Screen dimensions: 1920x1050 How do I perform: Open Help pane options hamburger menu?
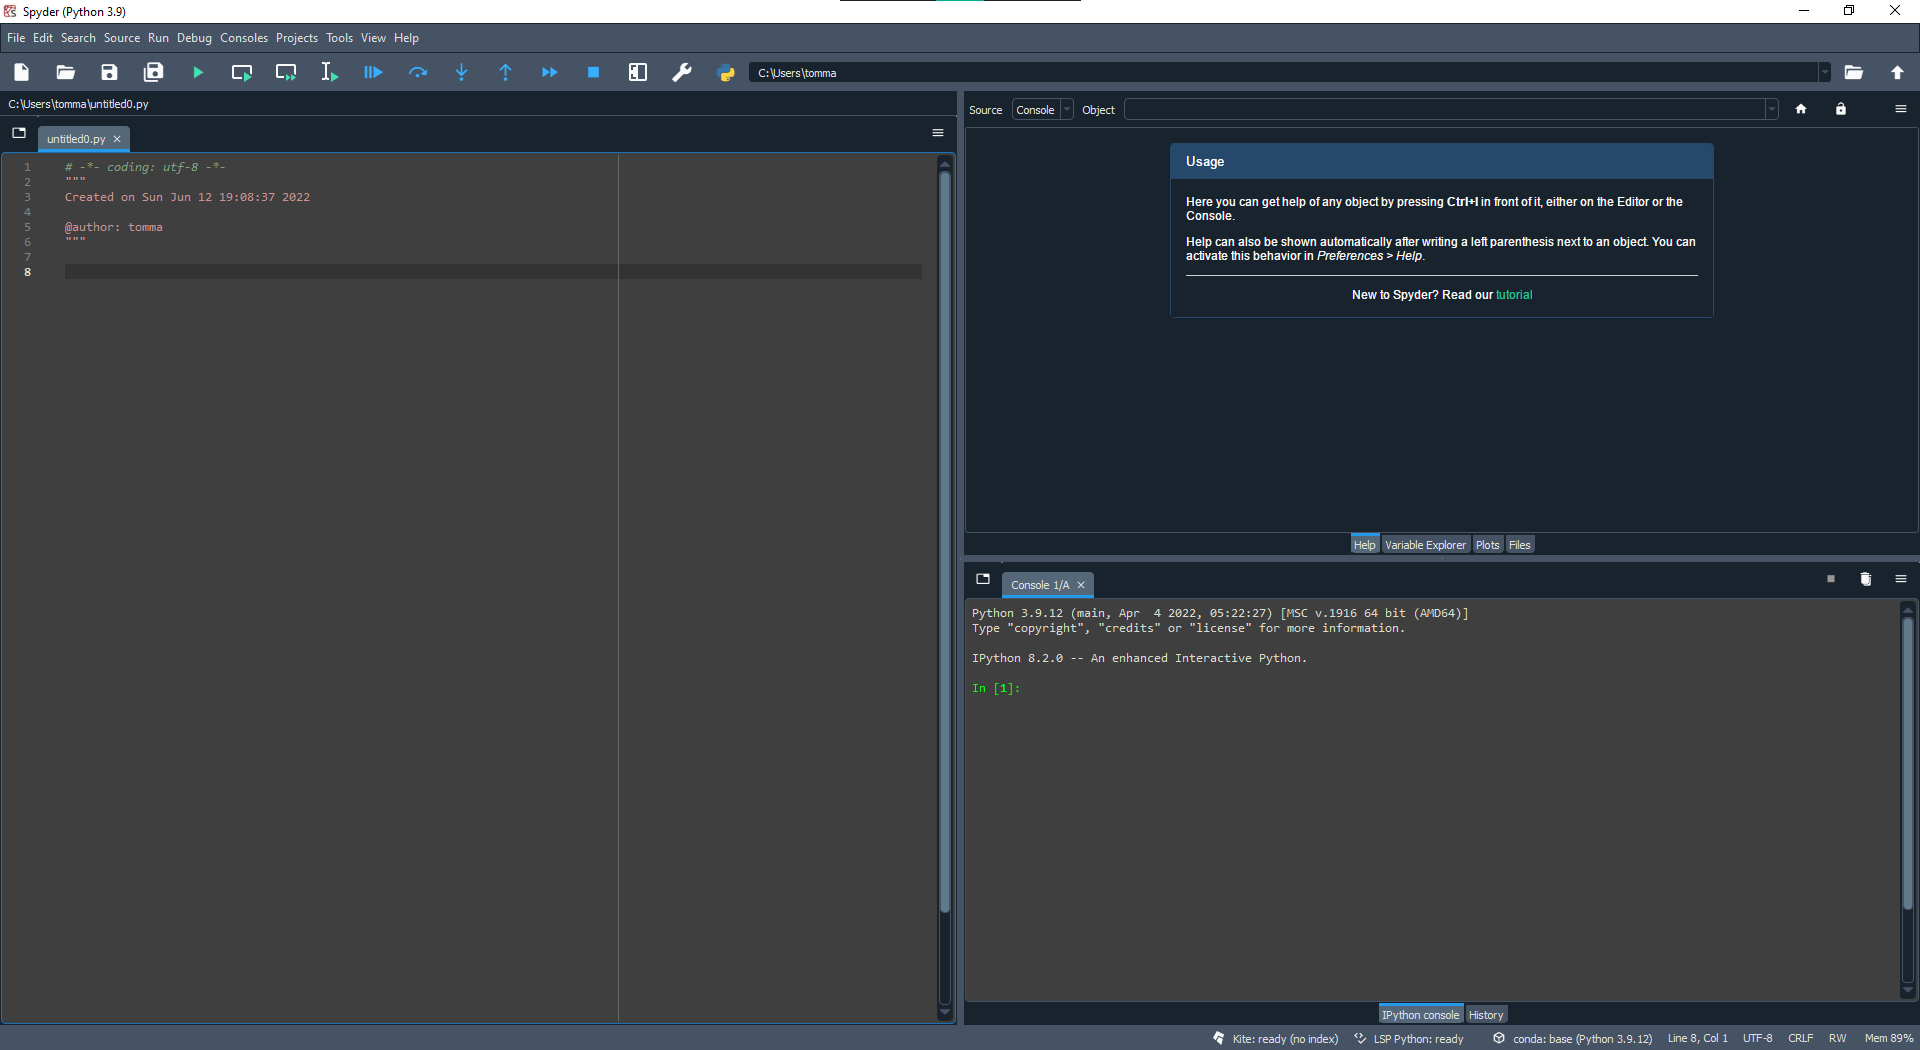1901,109
